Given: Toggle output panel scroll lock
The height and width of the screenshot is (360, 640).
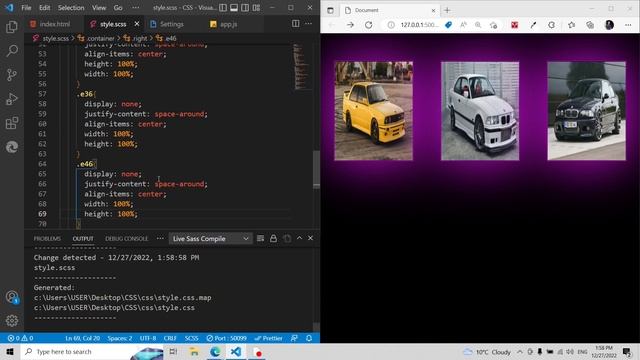Looking at the screenshot, I should (x=273, y=238).
